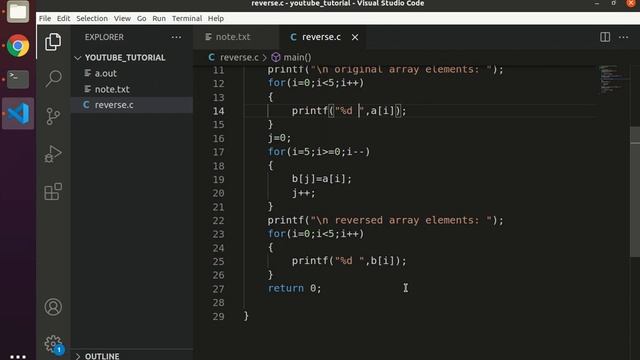Open the Go menu
The height and width of the screenshot is (360, 640).
[x=142, y=18]
